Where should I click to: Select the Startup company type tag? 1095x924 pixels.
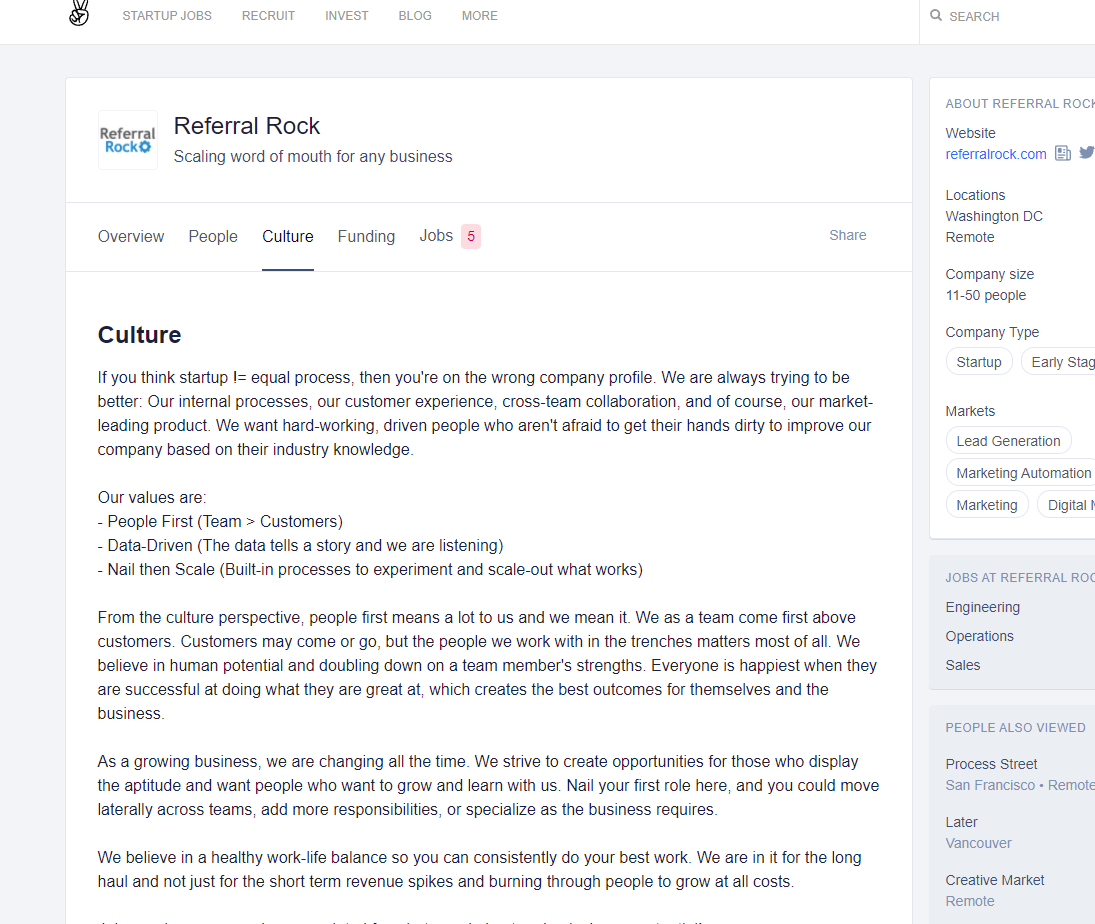978,362
